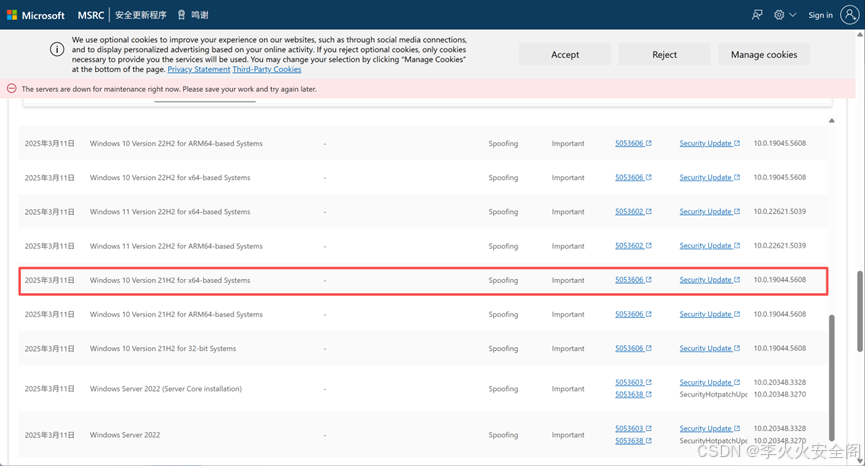865x466 pixels.
Task: Click the error icon in maintenance notice
Action: (12, 88)
